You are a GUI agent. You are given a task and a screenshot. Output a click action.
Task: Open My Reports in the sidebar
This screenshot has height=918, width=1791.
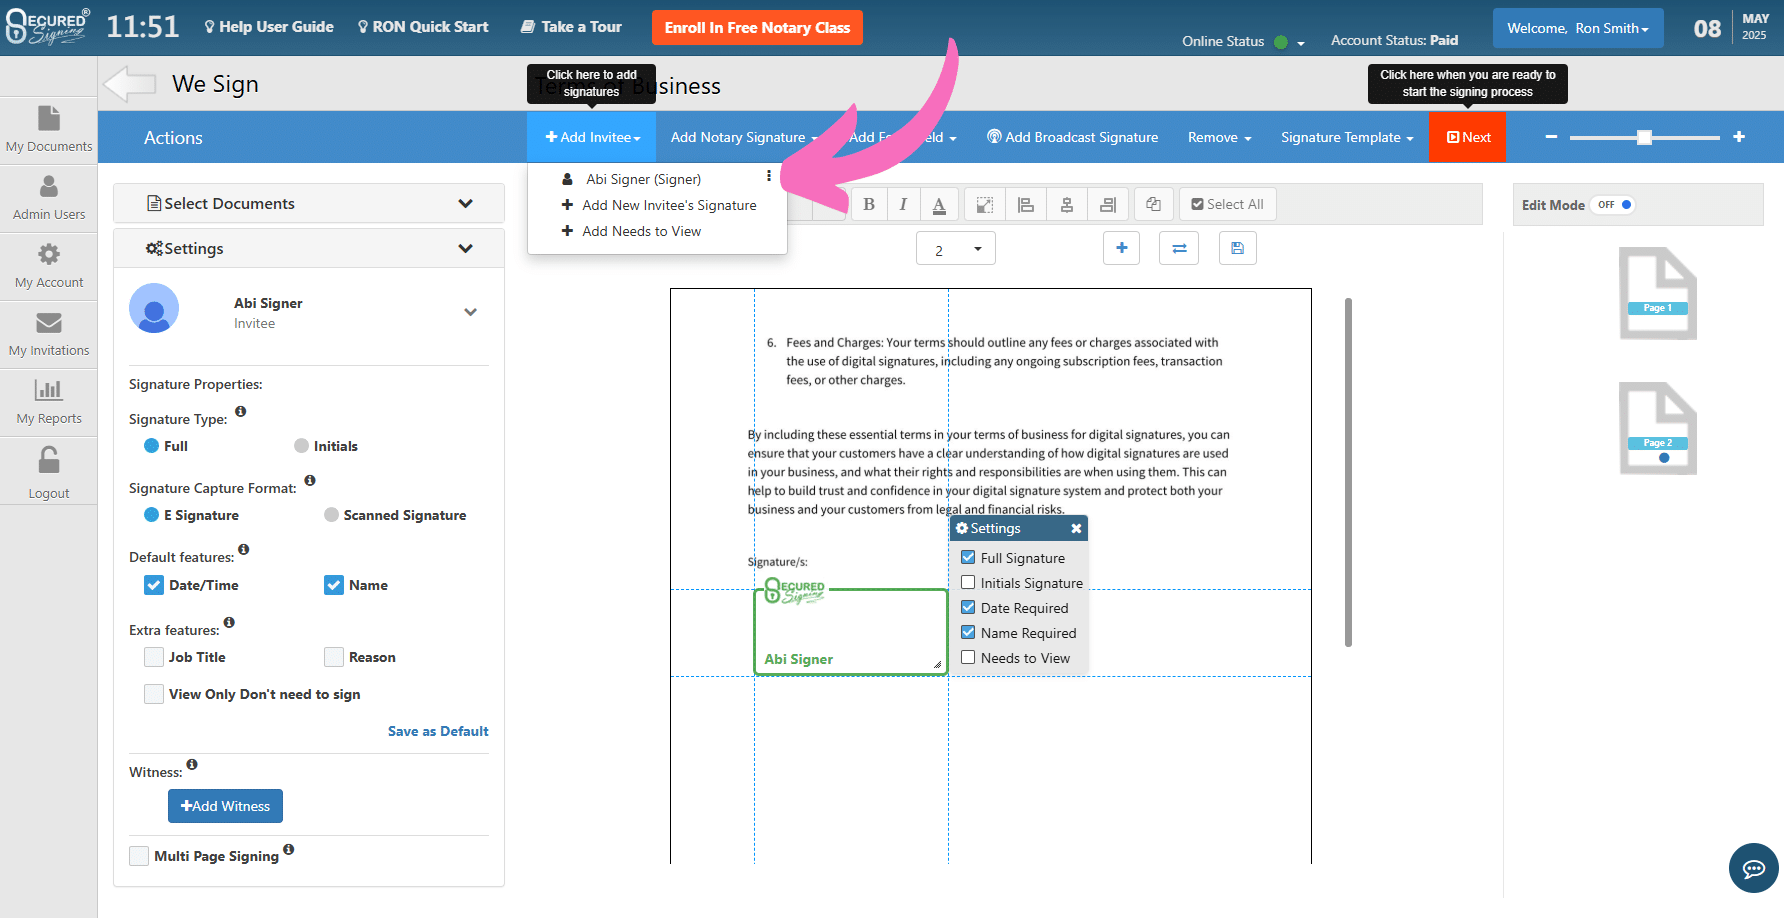pyautogui.click(x=49, y=402)
